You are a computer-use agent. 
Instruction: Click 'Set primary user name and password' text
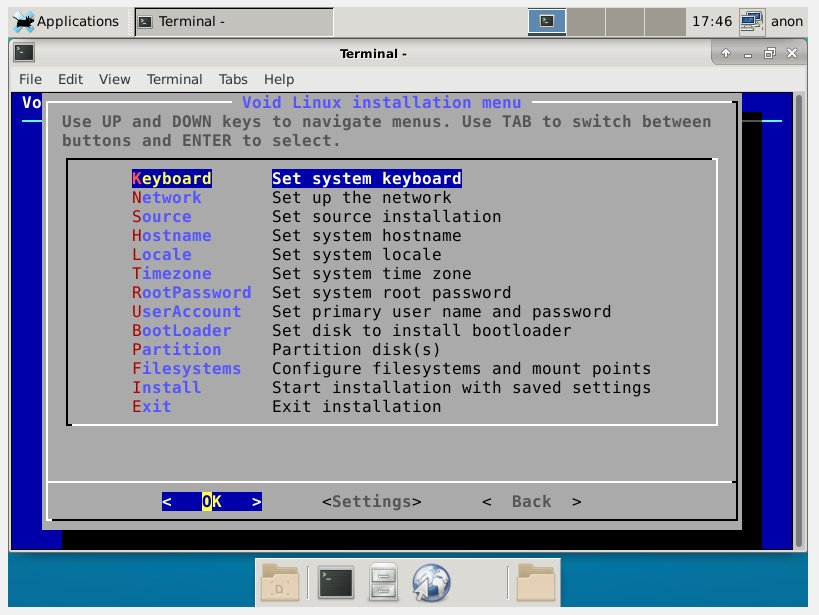(442, 311)
